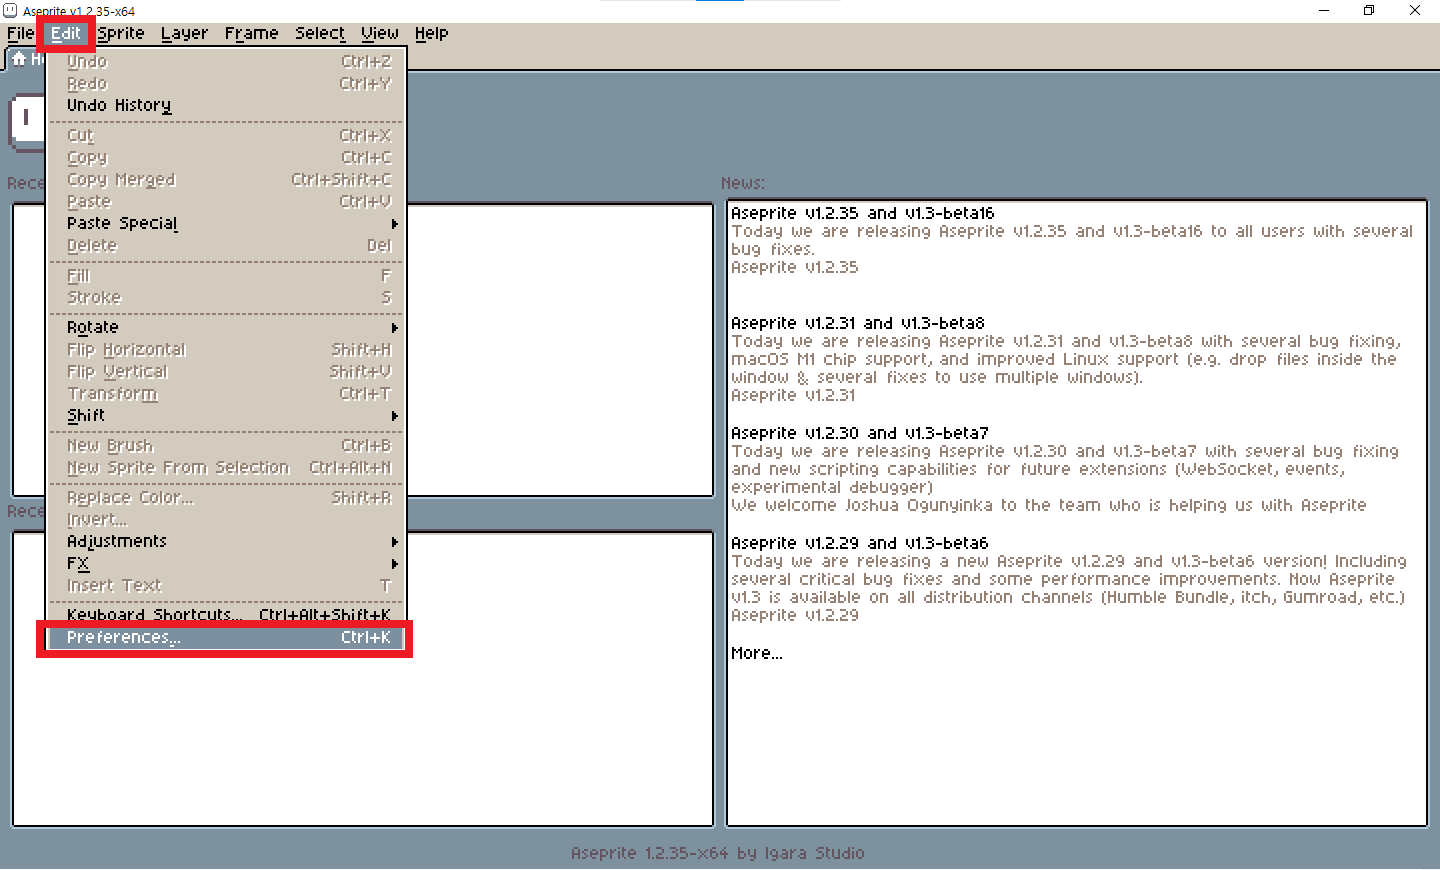This screenshot has height=870, width=1440.
Task: Close the Edit menu in the menu bar
Action: [x=66, y=33]
